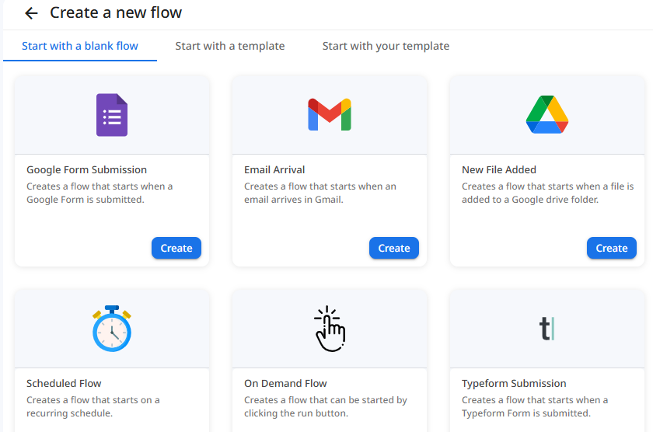The width and height of the screenshot is (654, 433).
Task: Click the Google Forms purple document icon
Action: click(112, 115)
